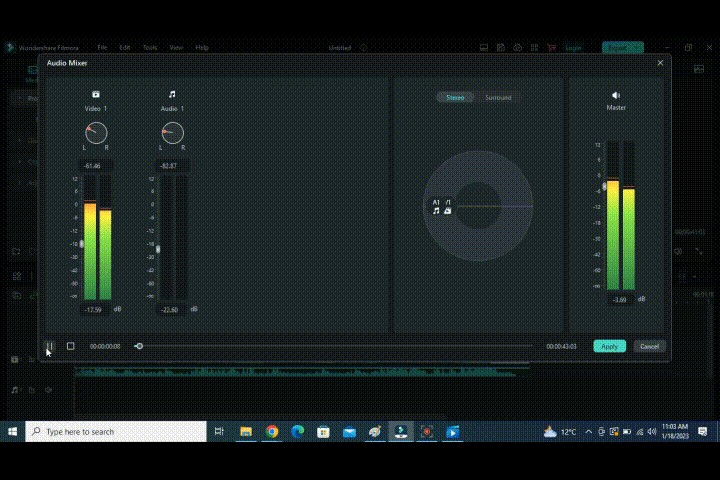The image size is (720, 480).
Task: Click the Master volume fader handle
Action: pyautogui.click(x=604, y=186)
